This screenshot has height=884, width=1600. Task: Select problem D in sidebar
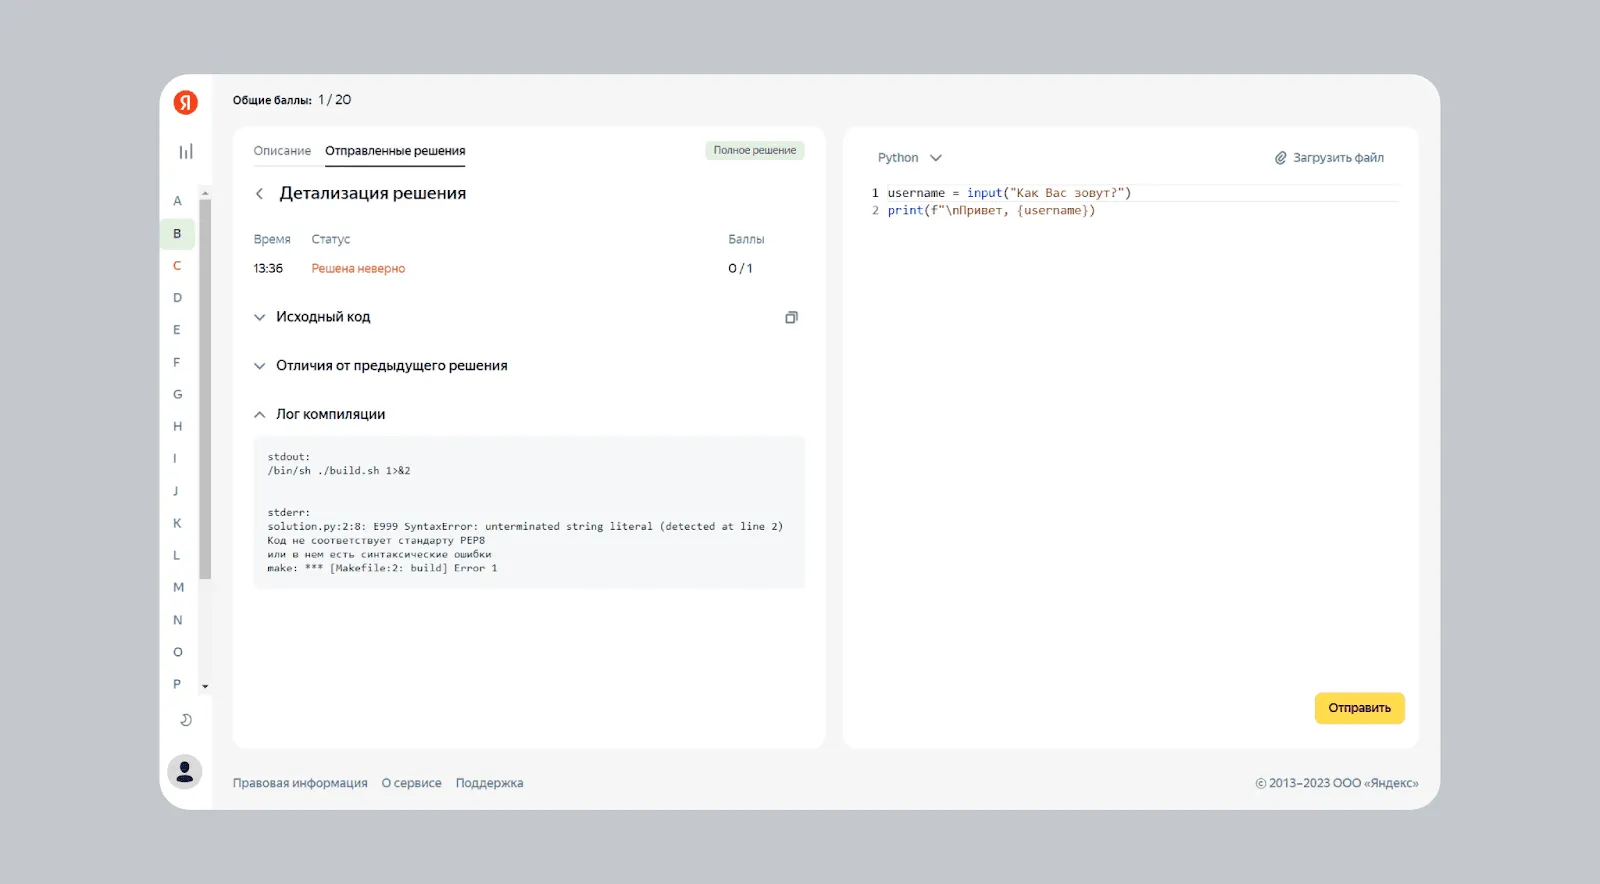pos(178,298)
